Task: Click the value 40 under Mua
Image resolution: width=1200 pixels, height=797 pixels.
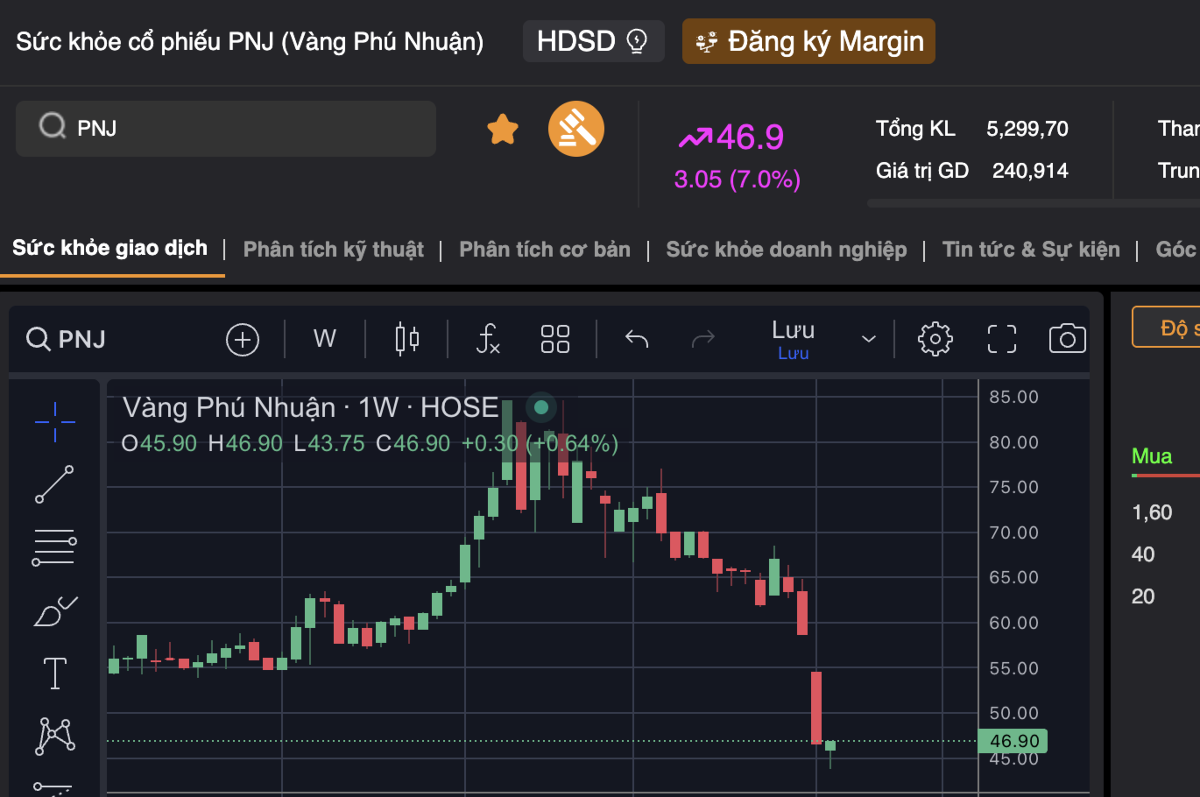Action: (x=1143, y=555)
